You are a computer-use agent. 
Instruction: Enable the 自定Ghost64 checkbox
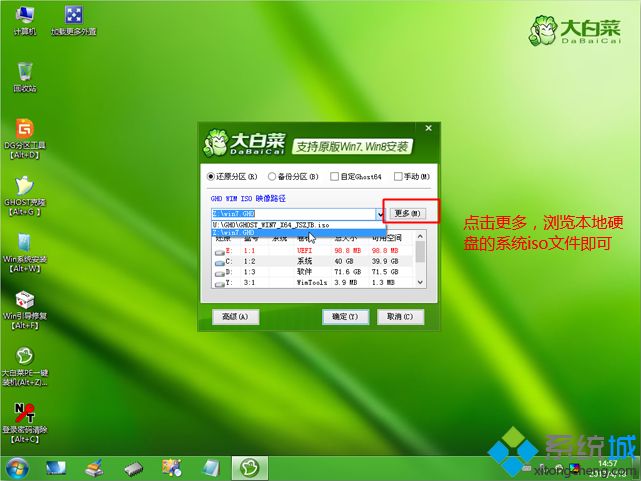point(334,176)
